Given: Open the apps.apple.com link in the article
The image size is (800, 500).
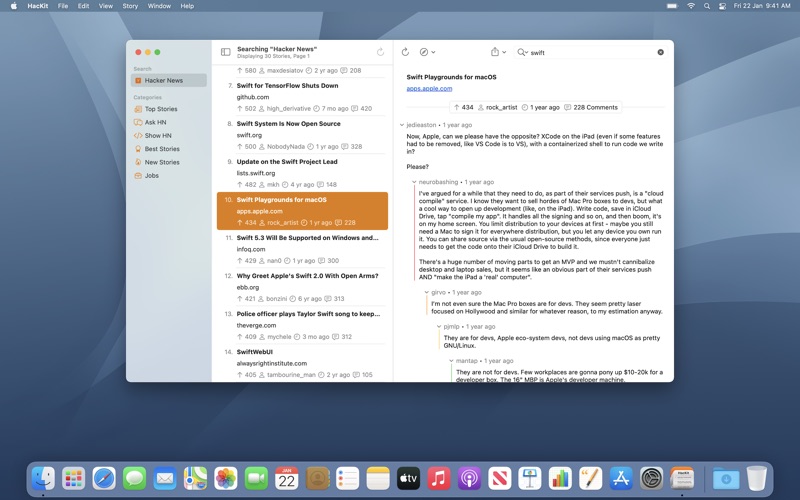Looking at the screenshot, I should (x=429, y=88).
